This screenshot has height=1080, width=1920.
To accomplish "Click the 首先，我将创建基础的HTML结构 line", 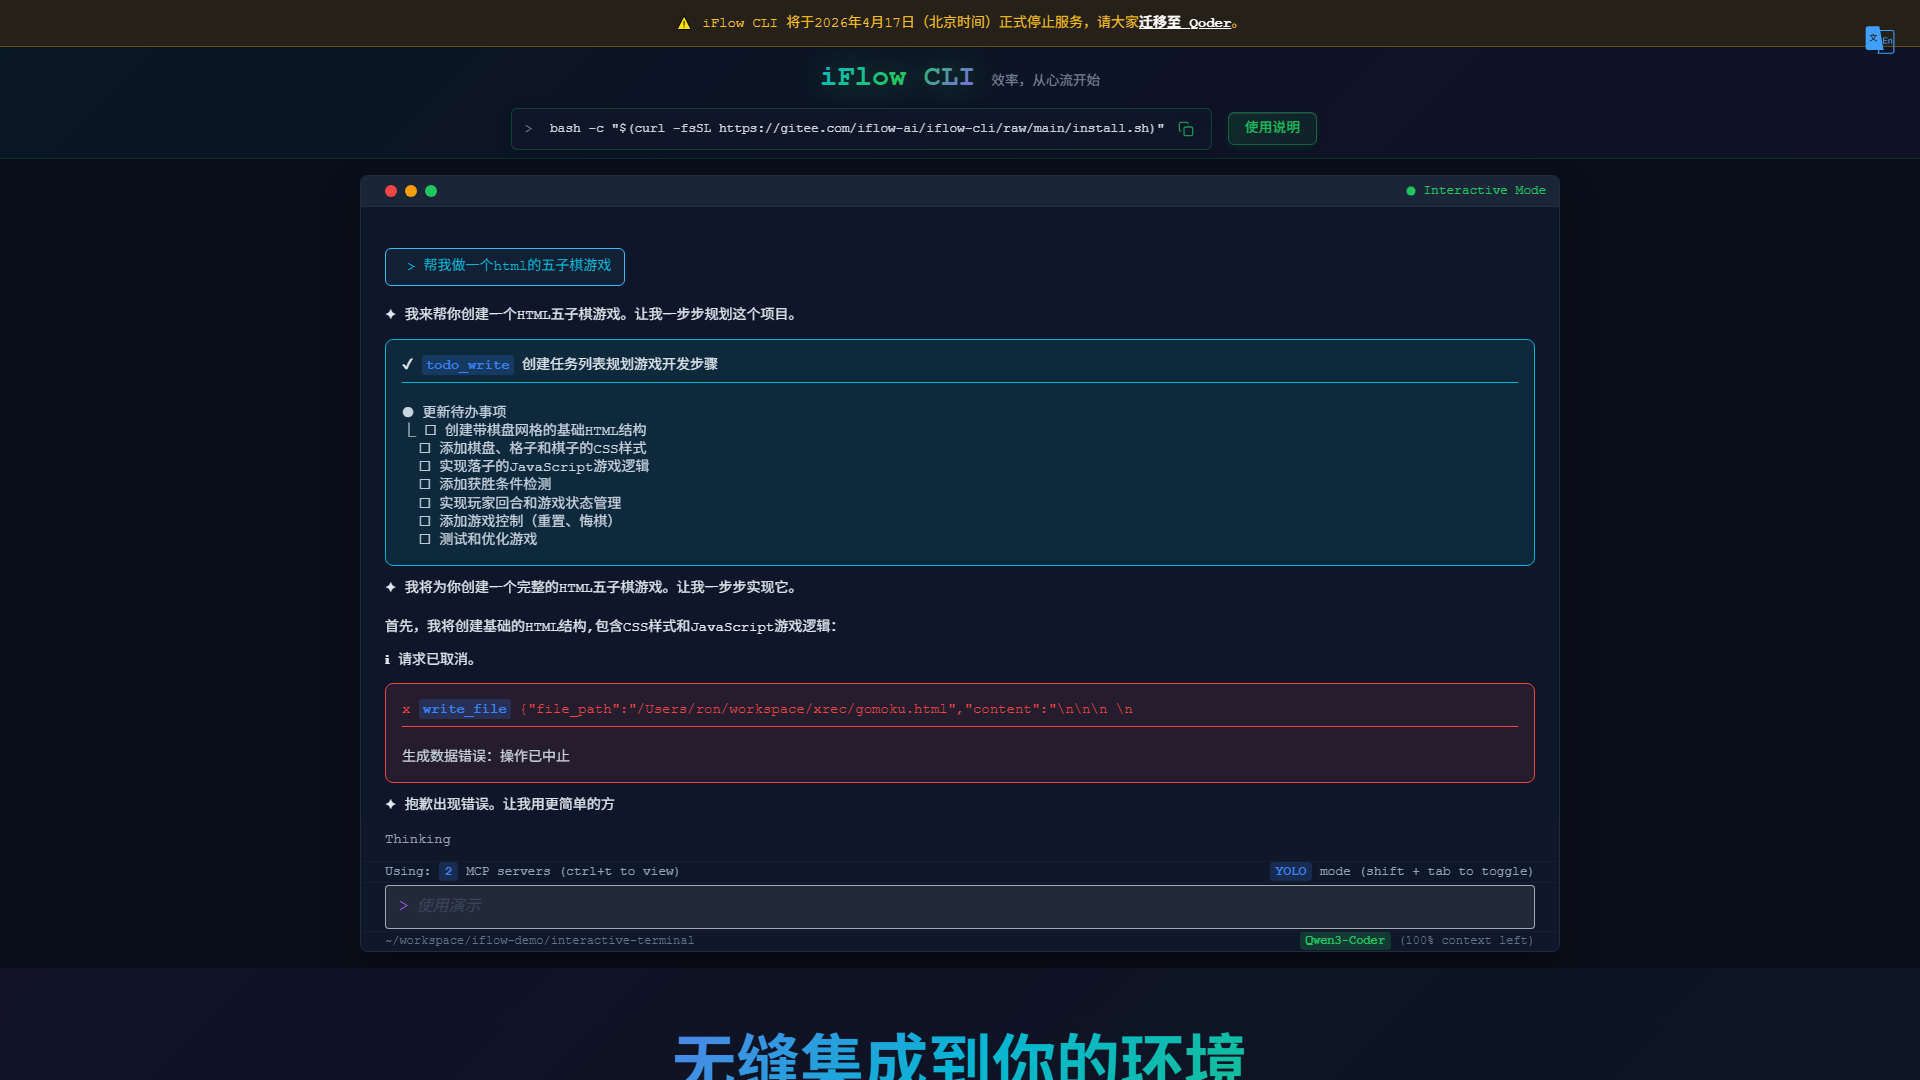I will click(x=611, y=626).
